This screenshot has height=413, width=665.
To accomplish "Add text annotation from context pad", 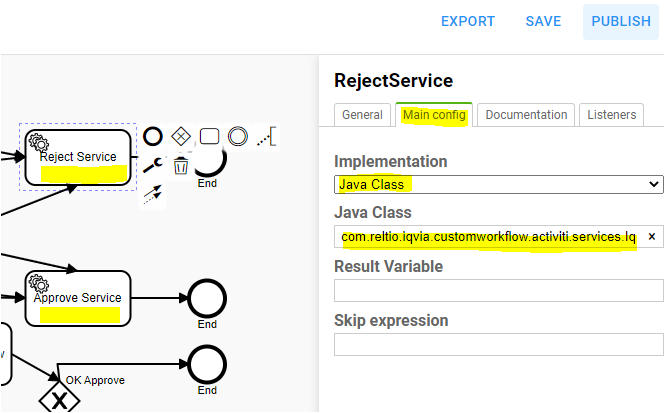I will 265,136.
